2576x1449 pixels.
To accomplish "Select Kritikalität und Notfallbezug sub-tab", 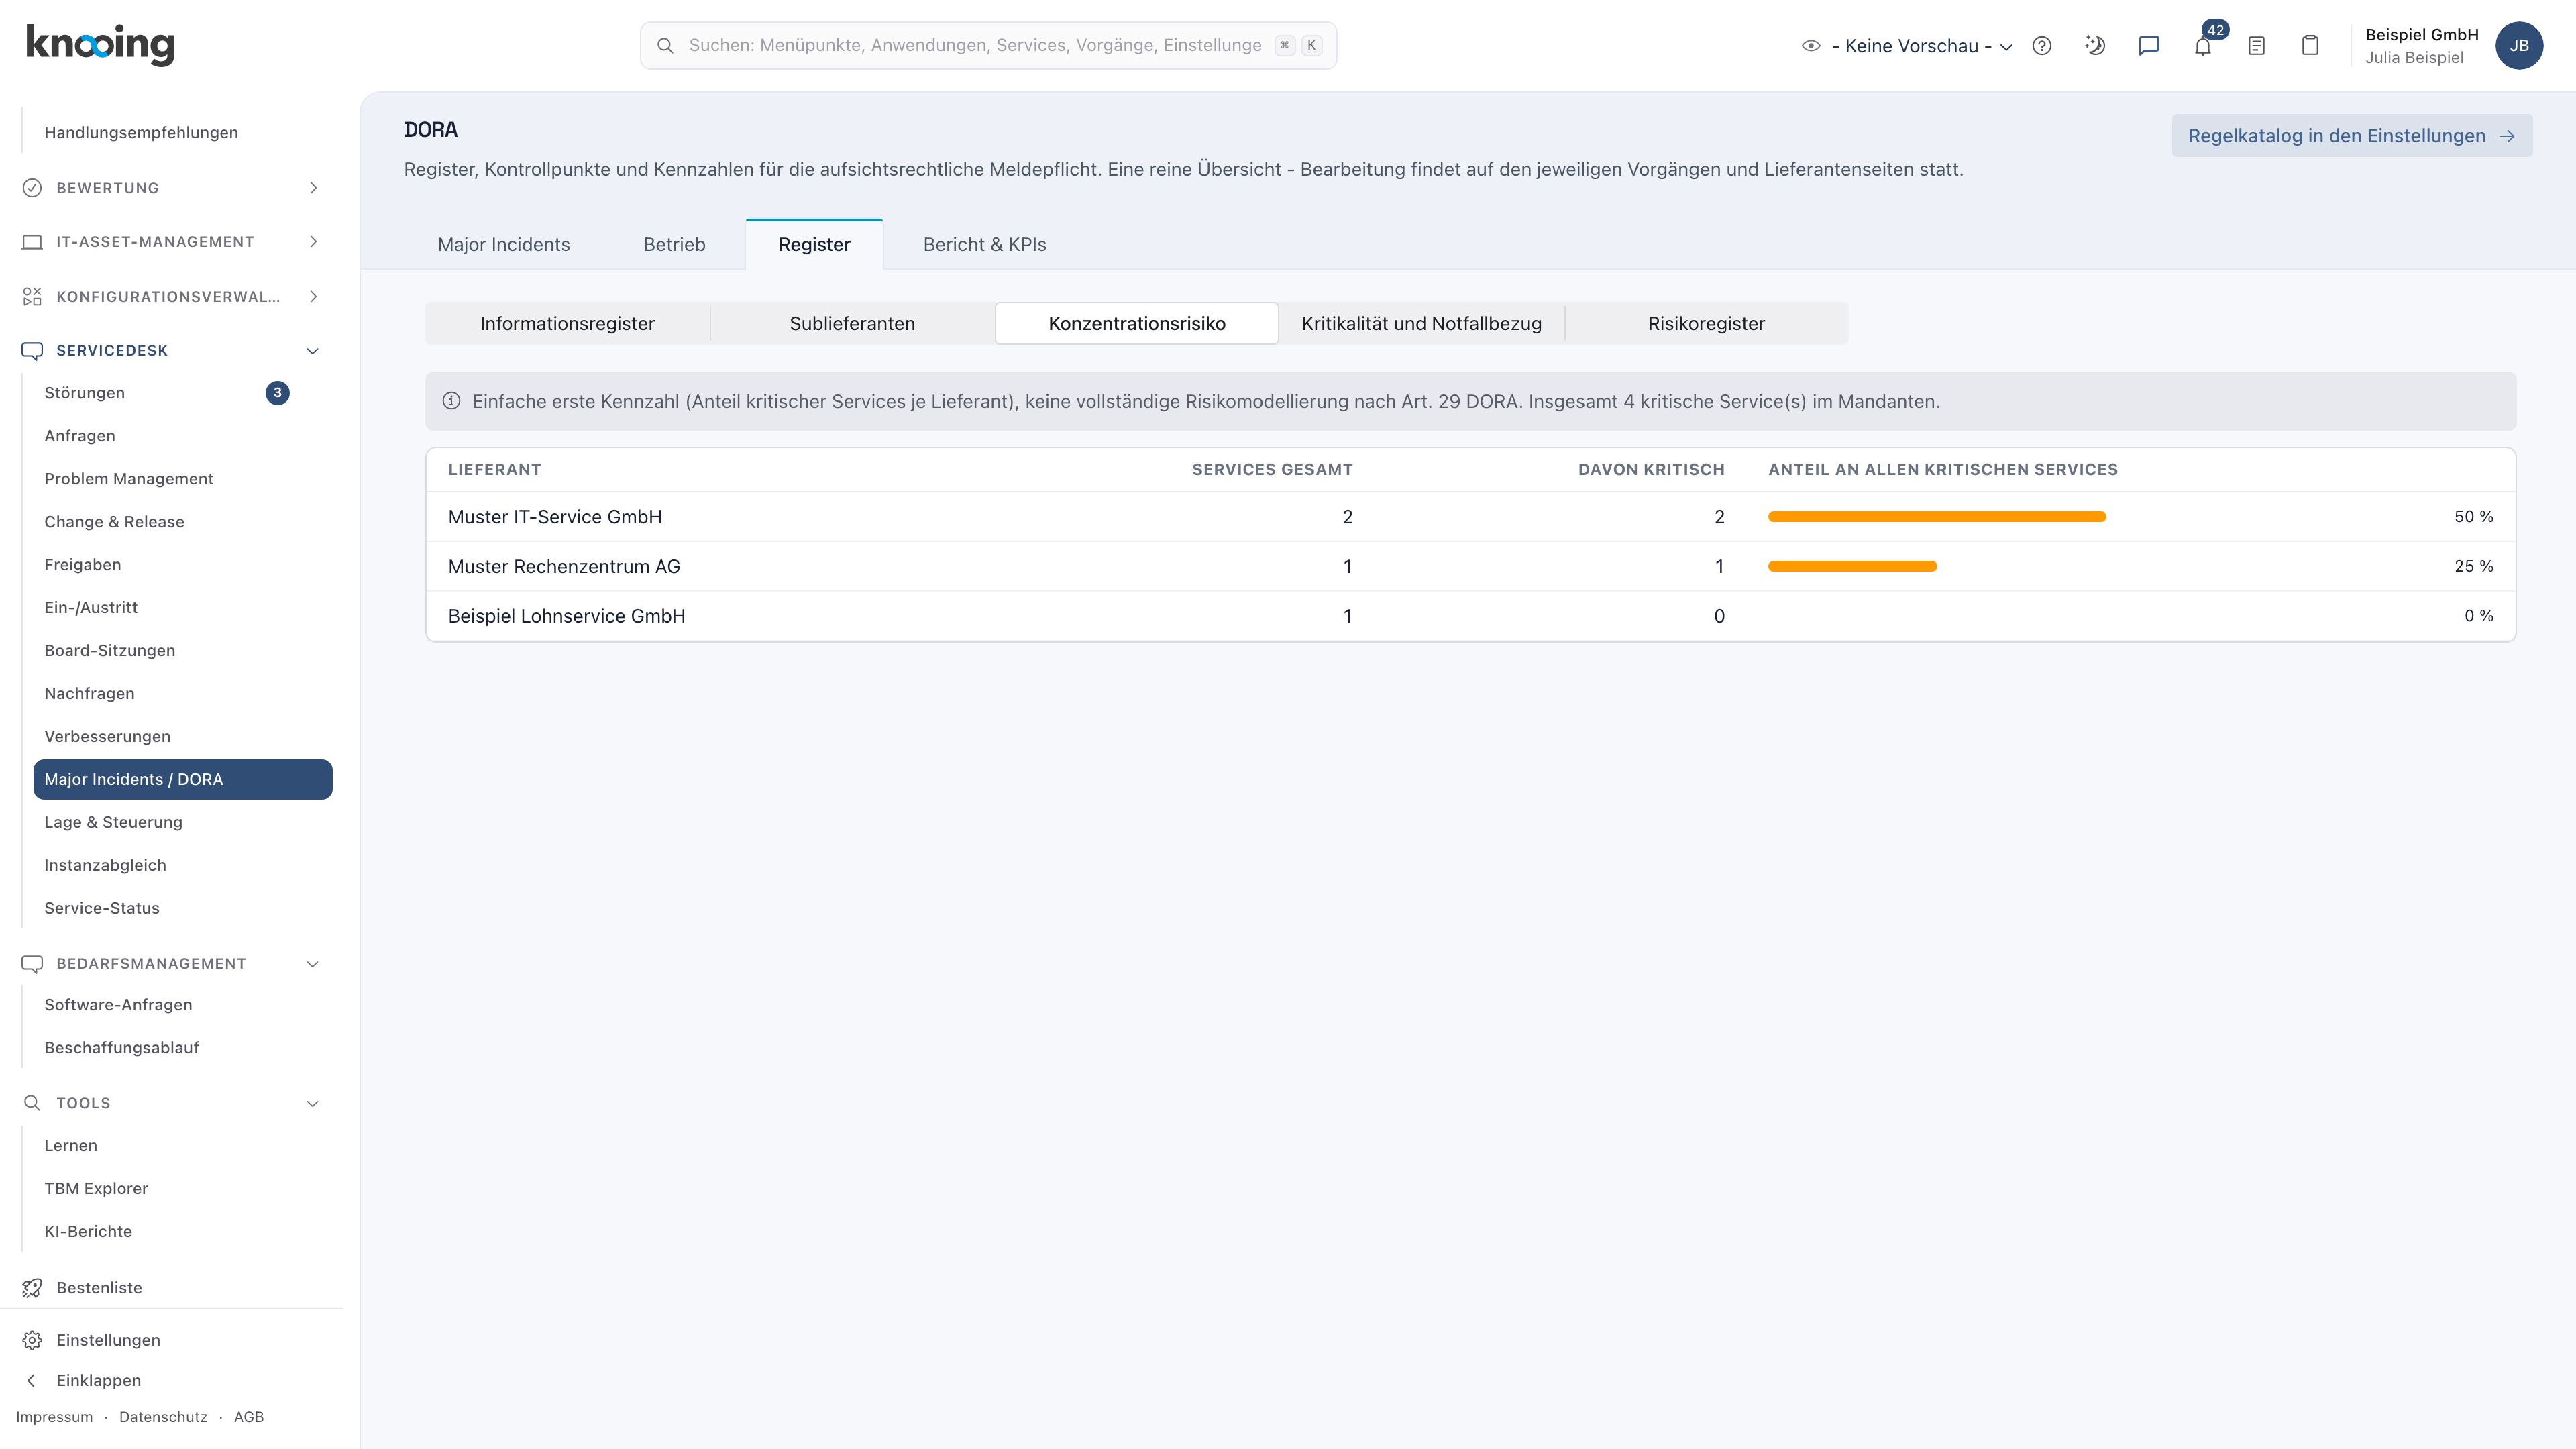I will click(x=1421, y=324).
